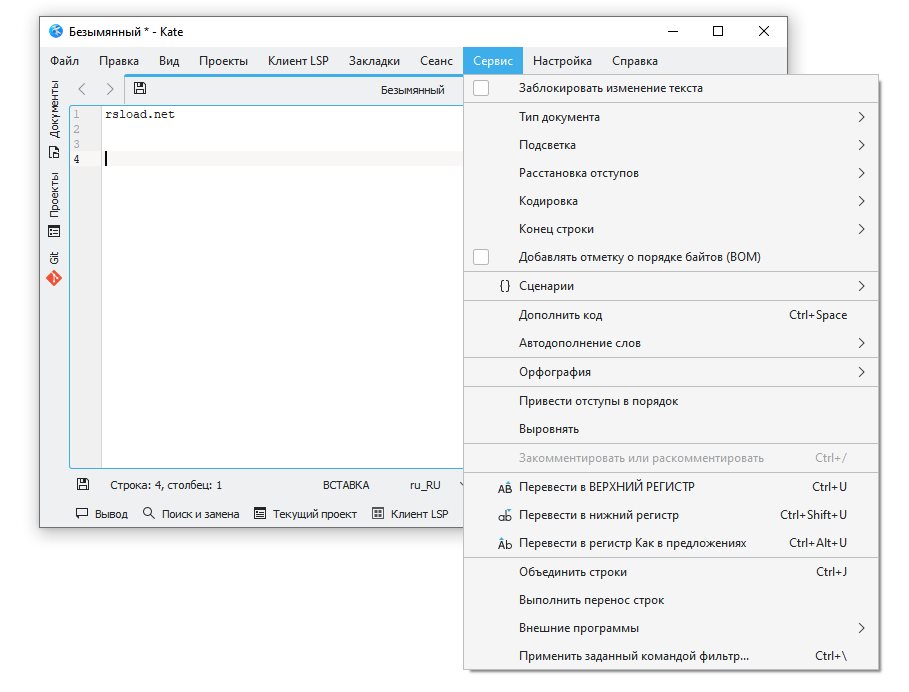Screen dimensions: 909x692
Task: Expand the Конец строки submenu
Action: pyautogui.click(x=671, y=229)
